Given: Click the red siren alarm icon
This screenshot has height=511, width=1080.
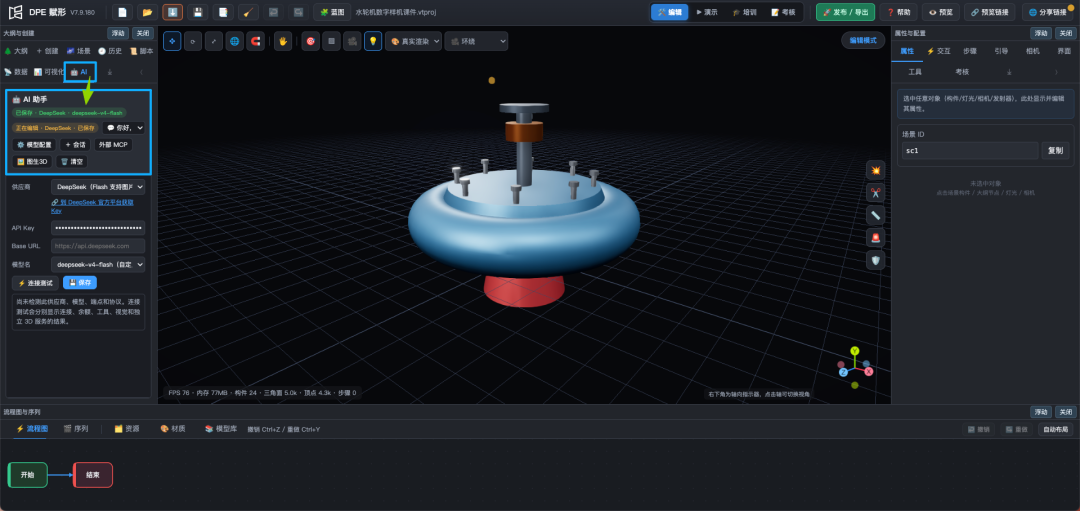Looking at the screenshot, I should (x=875, y=238).
